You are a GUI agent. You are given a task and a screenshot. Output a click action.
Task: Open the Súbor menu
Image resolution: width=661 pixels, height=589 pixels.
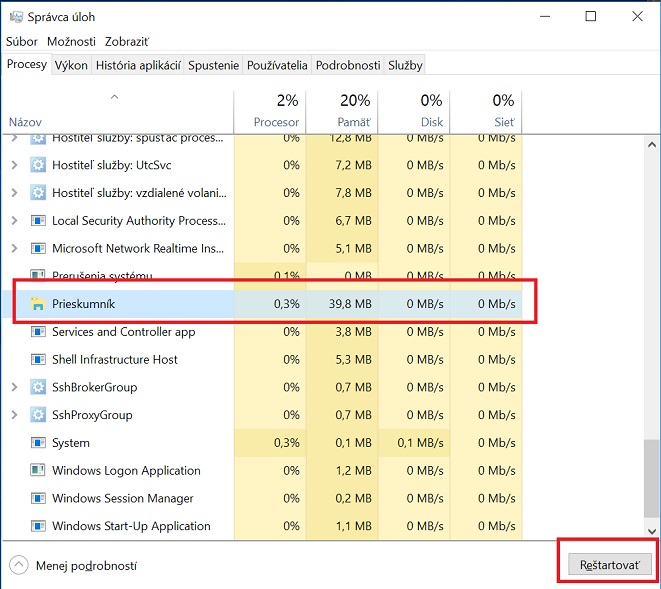[21, 41]
